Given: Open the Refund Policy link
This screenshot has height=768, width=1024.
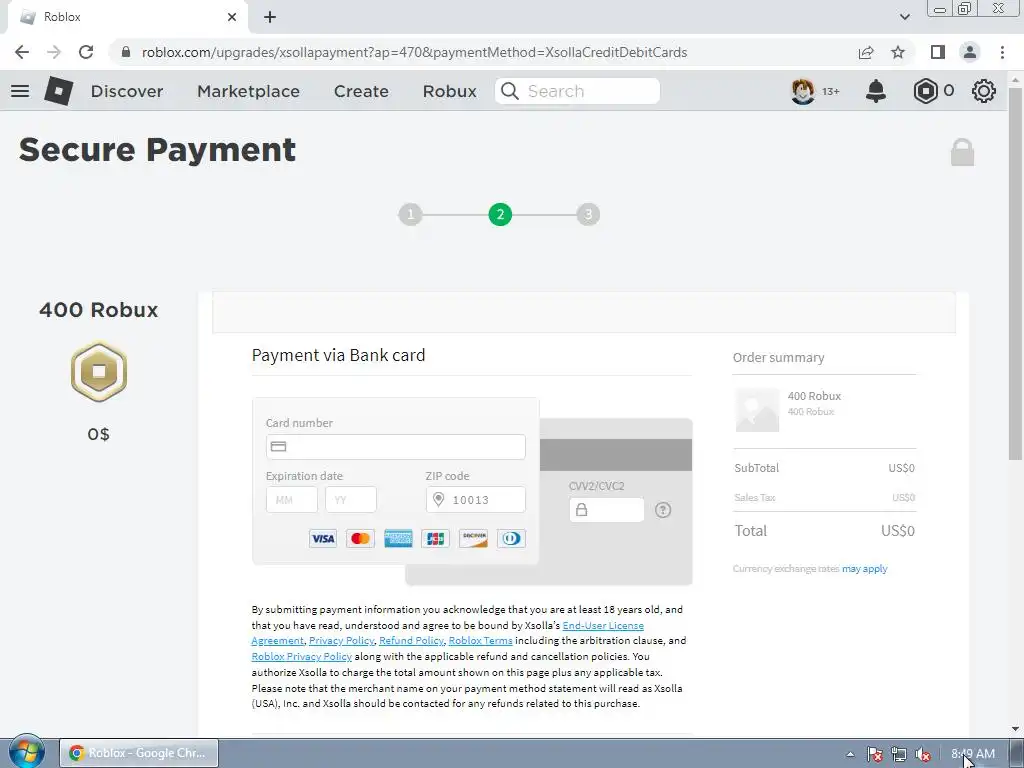Looking at the screenshot, I should point(411,641).
